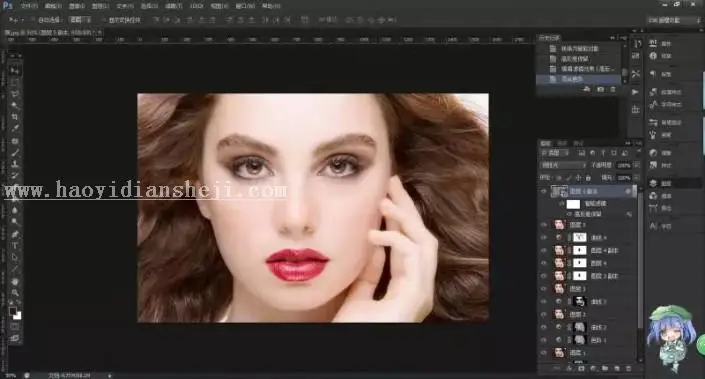
Task: Click the white smart filter mask thumbnail
Action: point(573,204)
